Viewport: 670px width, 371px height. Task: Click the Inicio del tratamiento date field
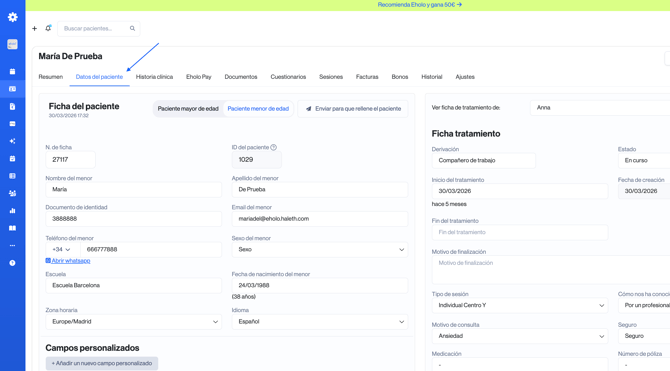coord(520,191)
